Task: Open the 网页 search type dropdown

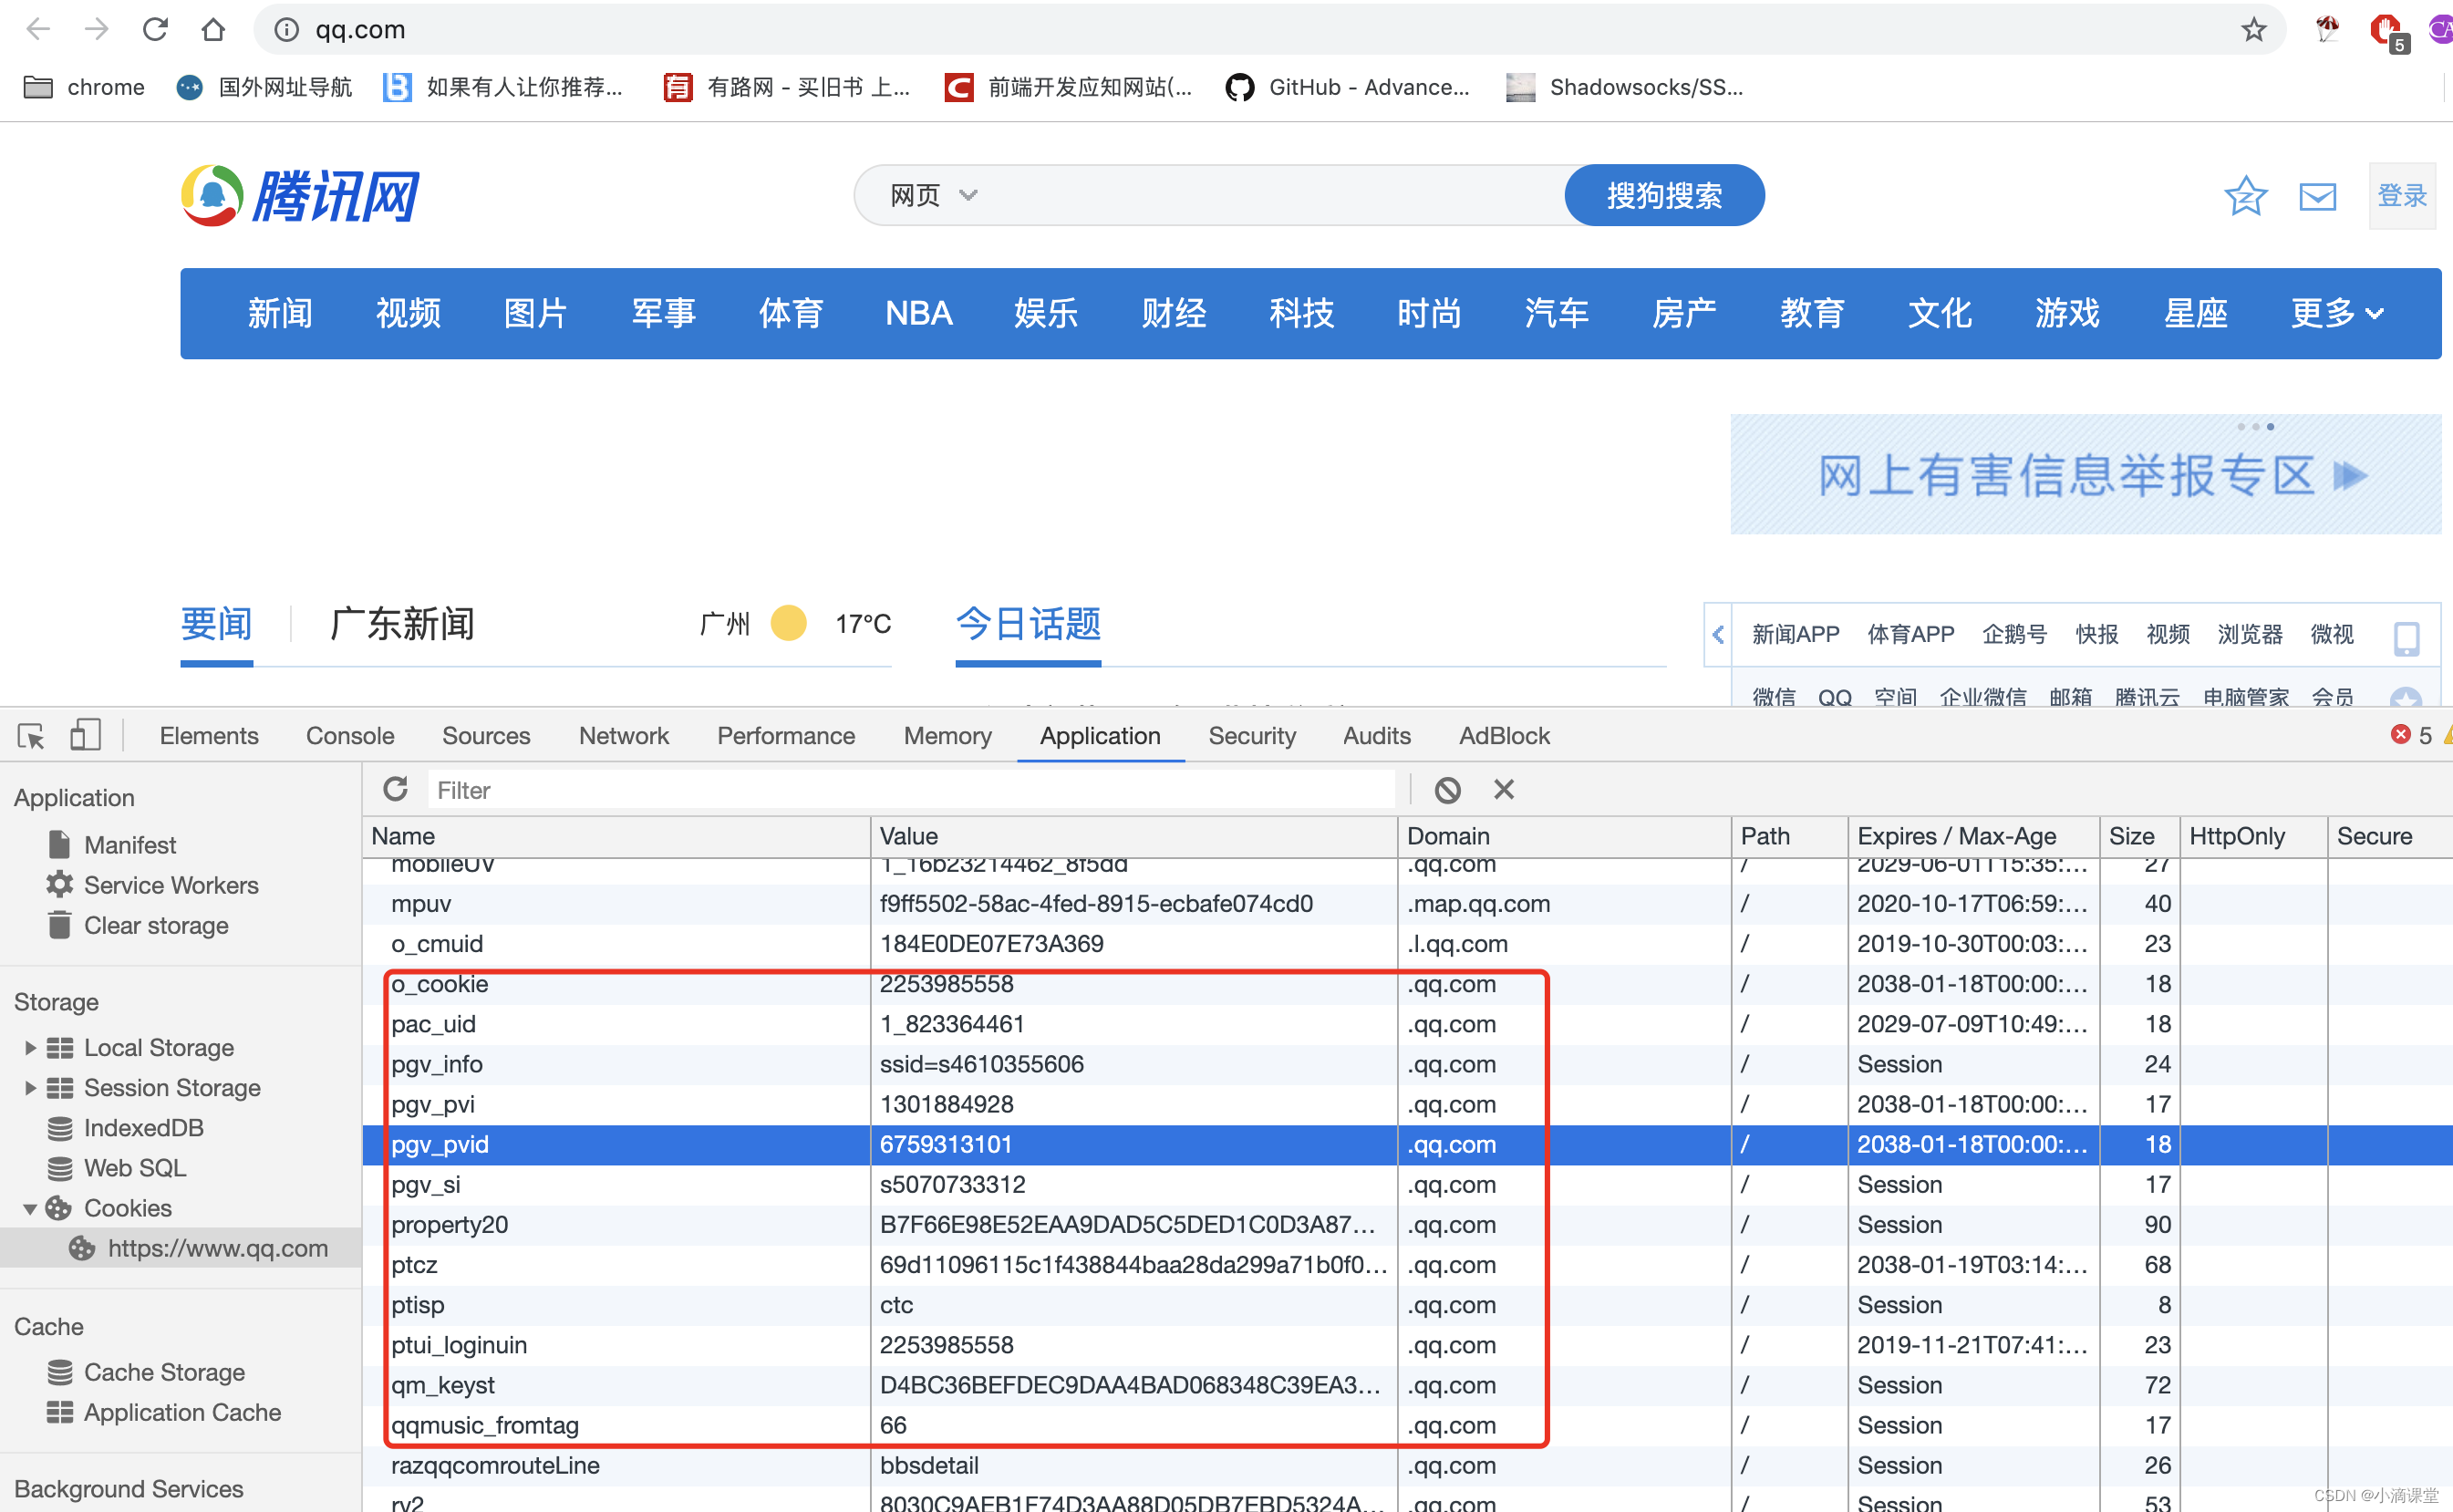Action: click(933, 195)
